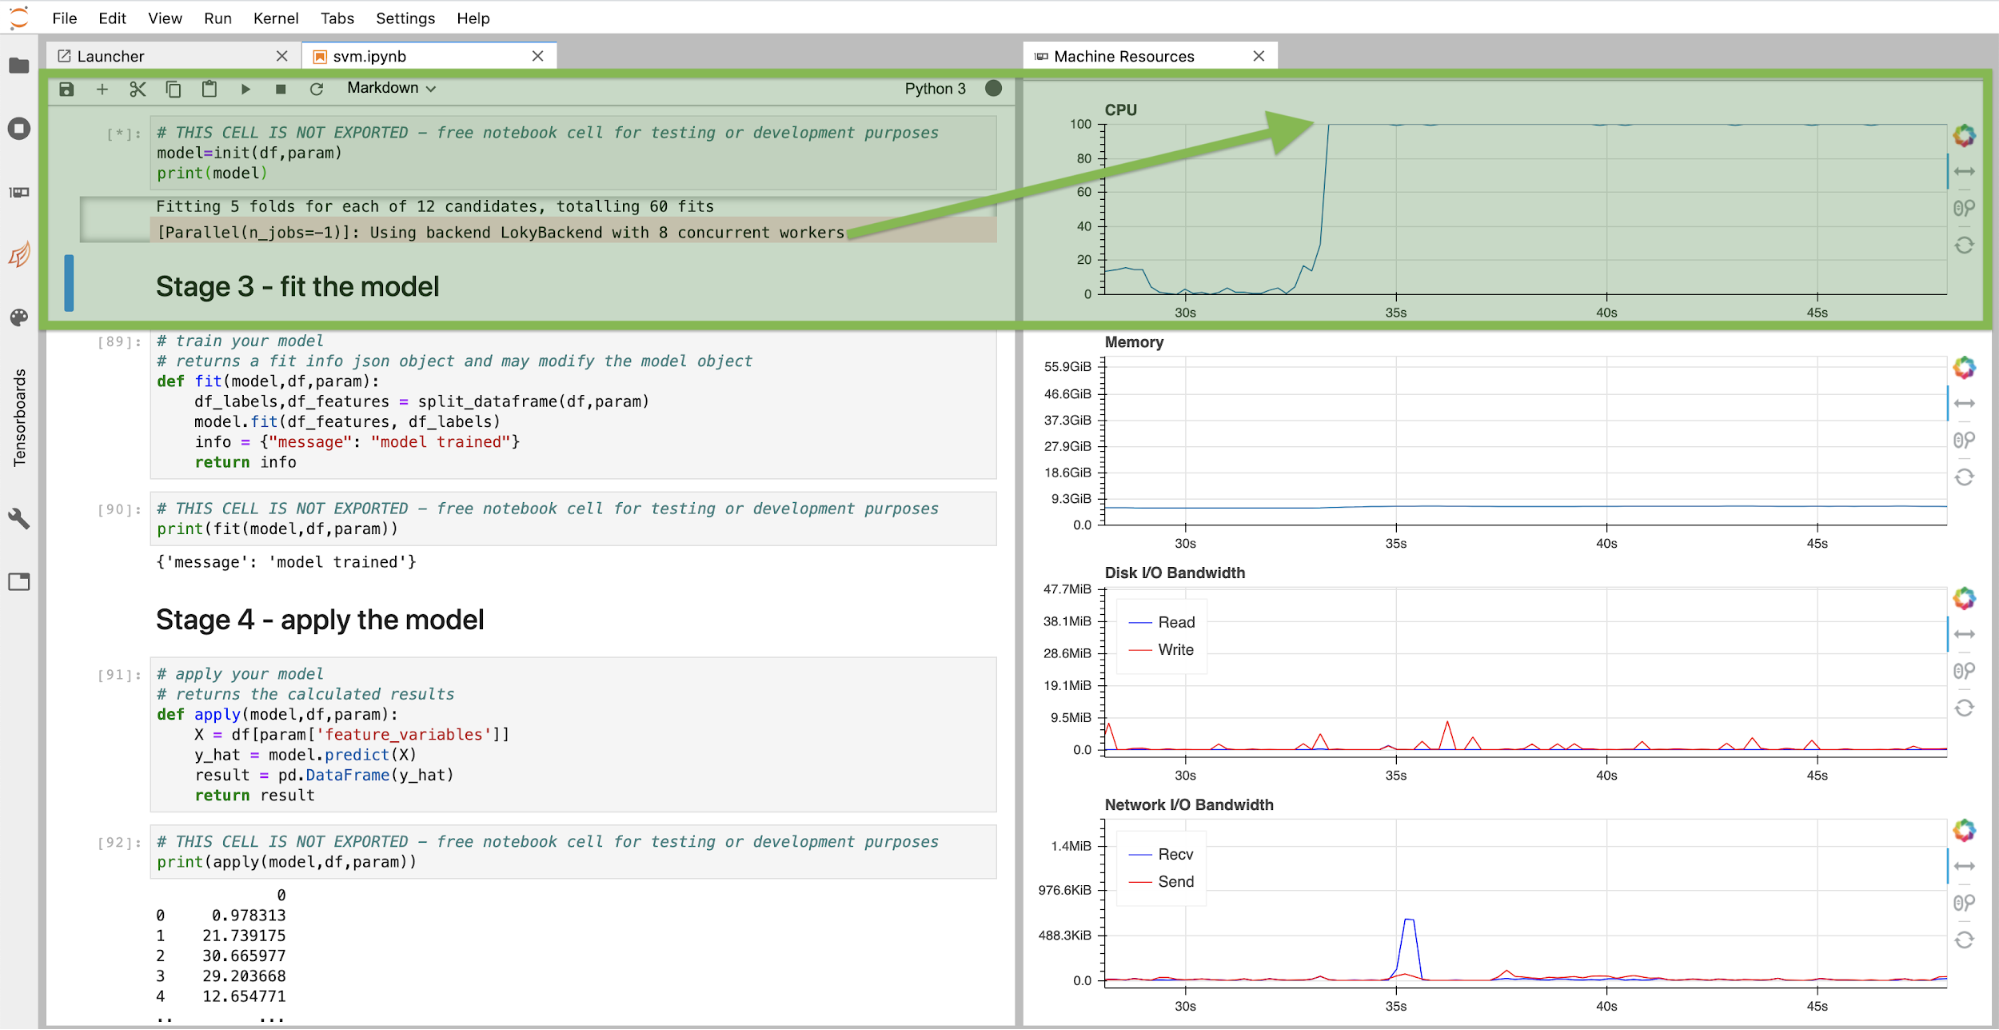The width and height of the screenshot is (1999, 1030).
Task: Paste cells using the clipboard icon
Action: tap(209, 89)
